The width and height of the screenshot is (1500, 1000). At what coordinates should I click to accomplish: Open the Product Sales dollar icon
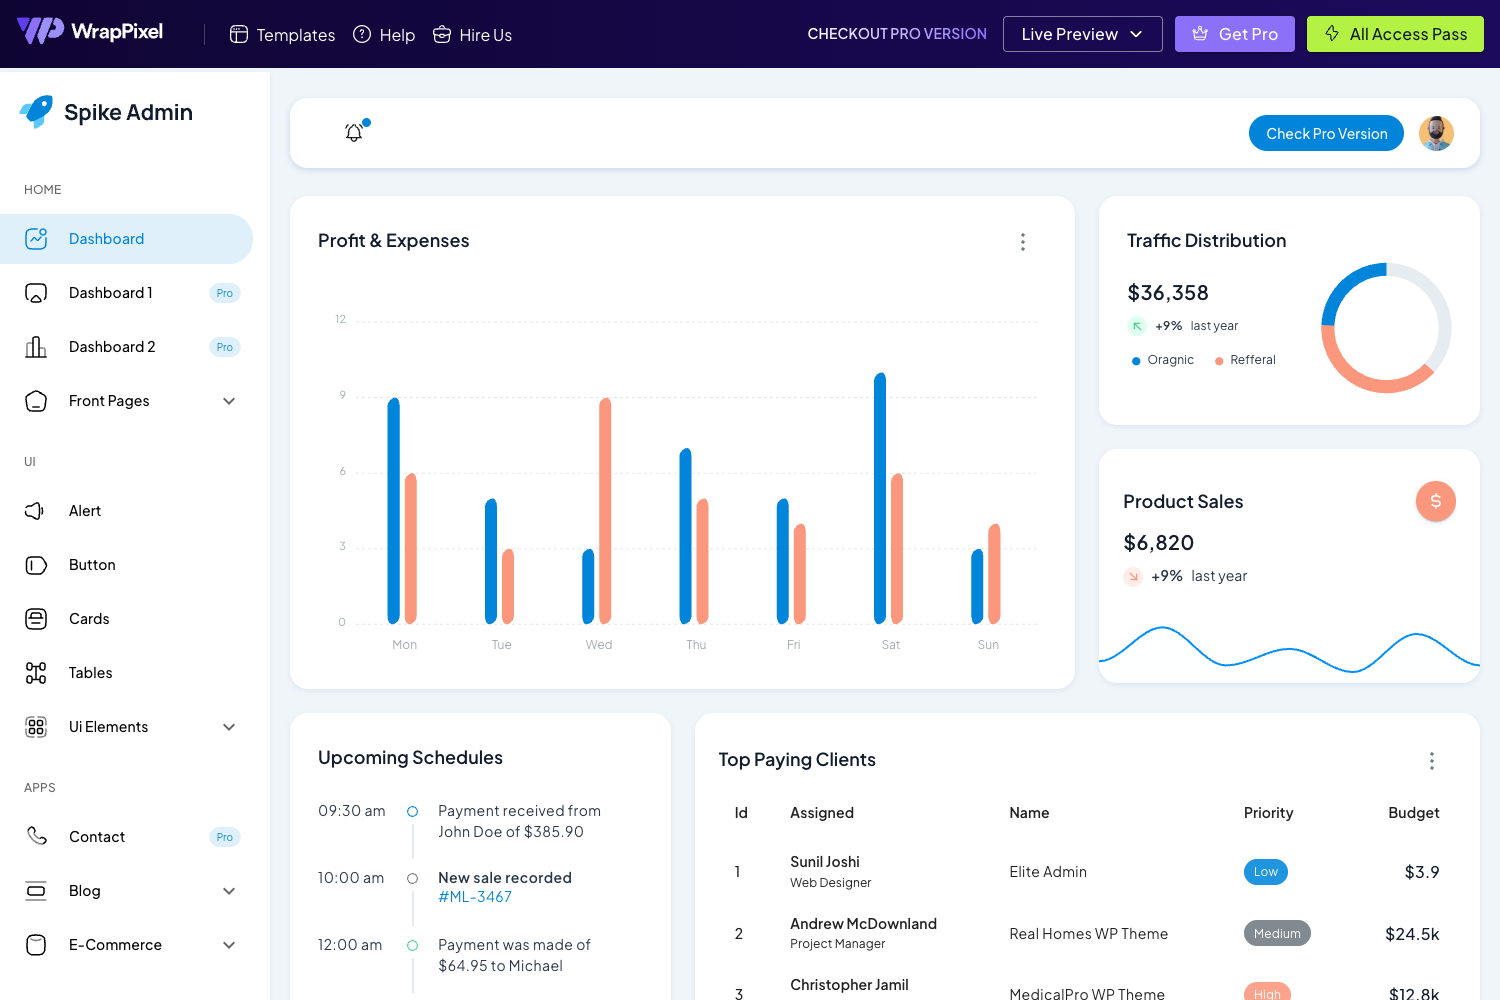(1436, 501)
